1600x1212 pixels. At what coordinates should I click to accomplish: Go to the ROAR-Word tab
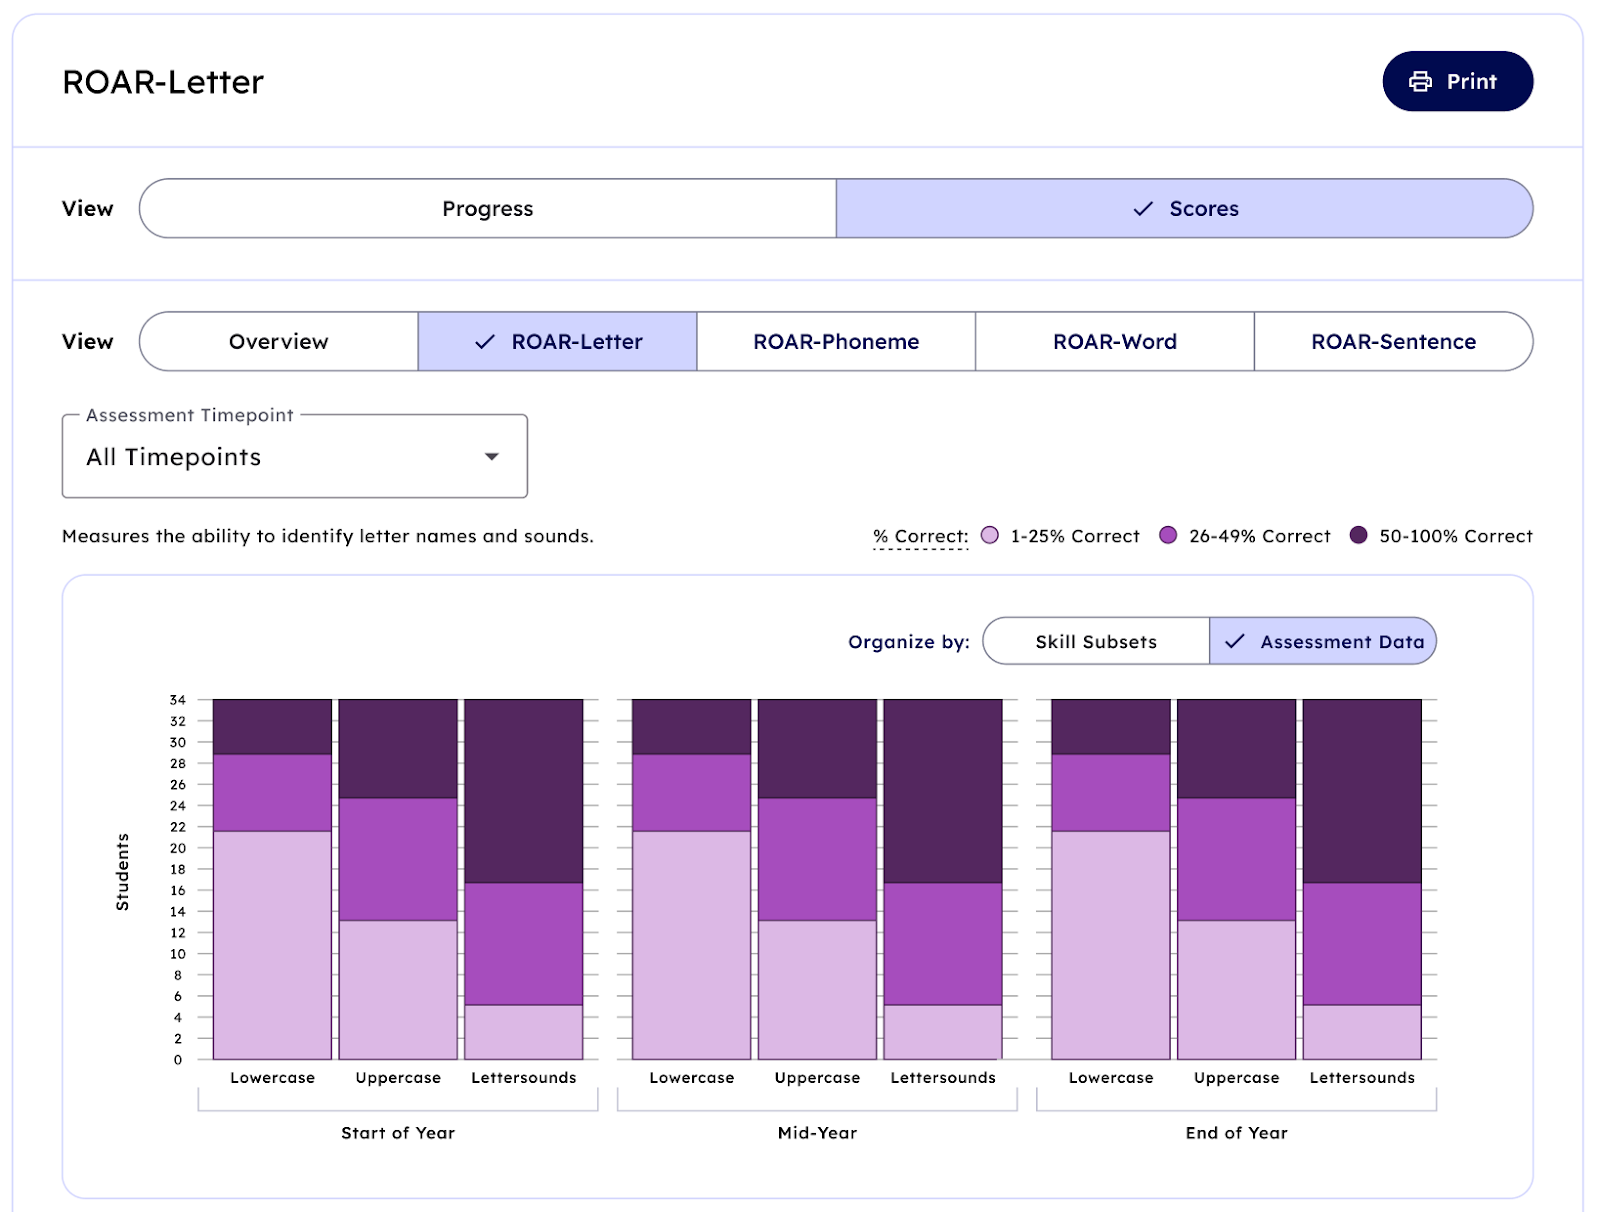pos(1115,342)
